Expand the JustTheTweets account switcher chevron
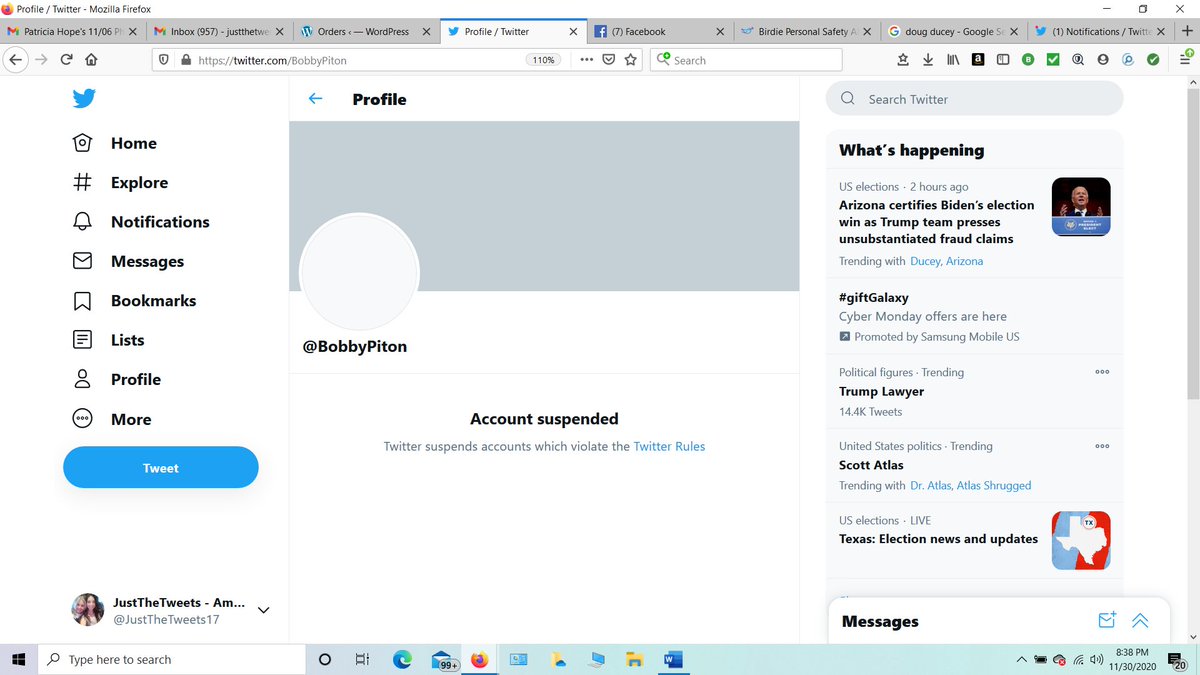1200x675 pixels. pos(264,609)
